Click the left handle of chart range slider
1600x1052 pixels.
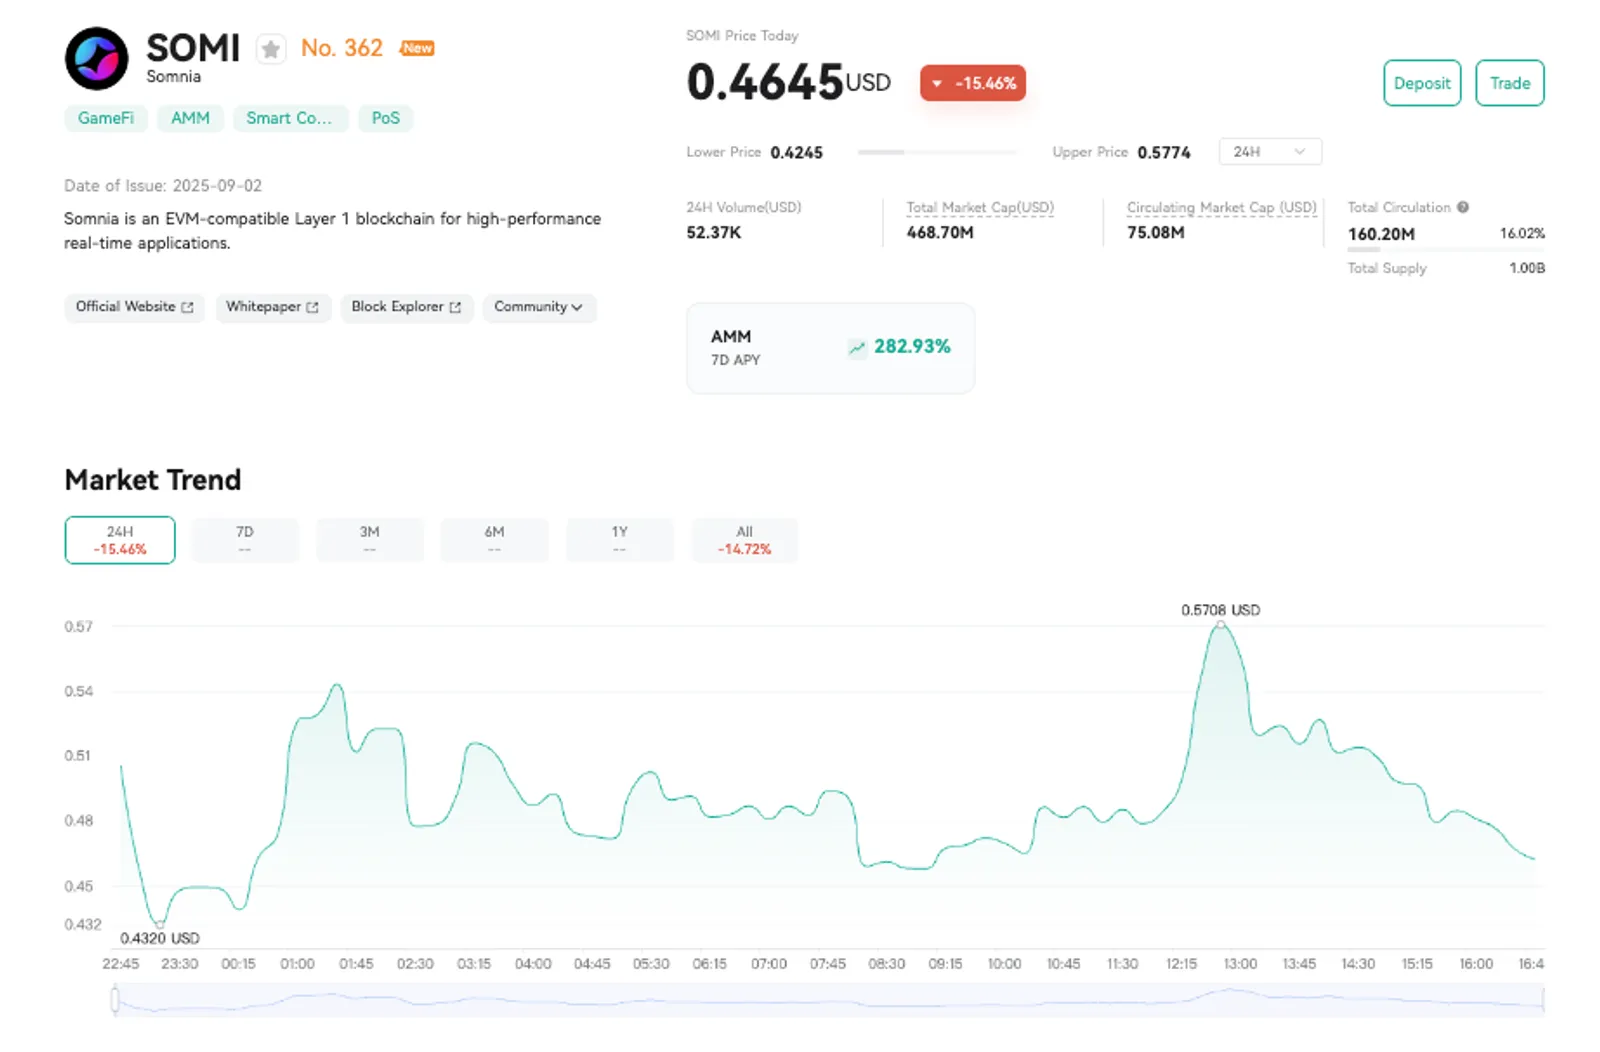[115, 999]
